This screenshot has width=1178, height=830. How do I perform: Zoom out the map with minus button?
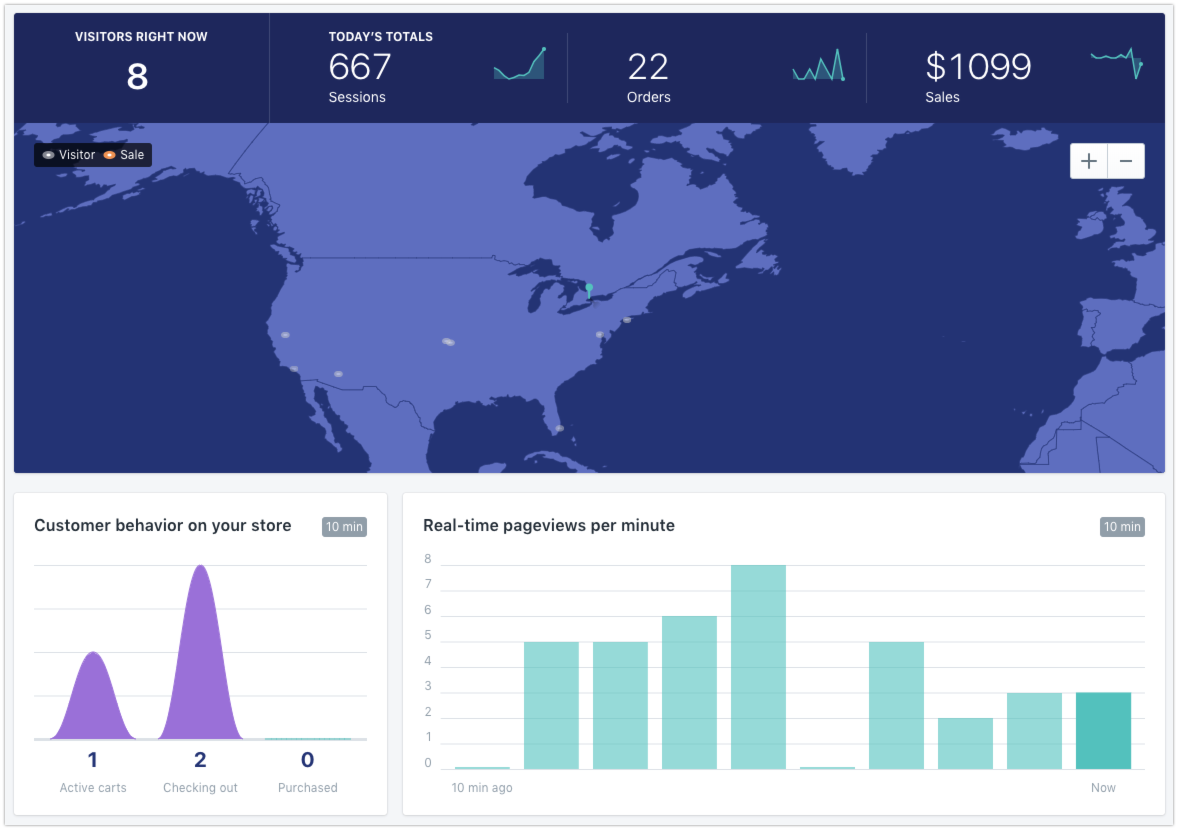[x=1126, y=161]
